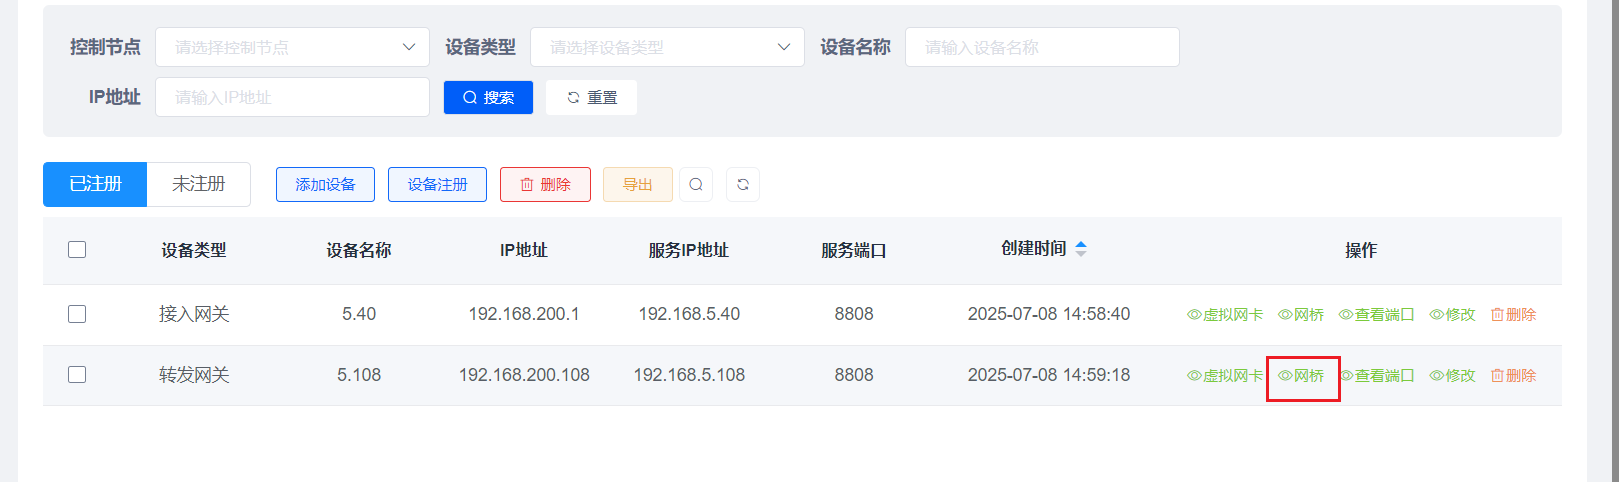Click the 设备类型 column header
The image size is (1619, 482).
tap(194, 250)
